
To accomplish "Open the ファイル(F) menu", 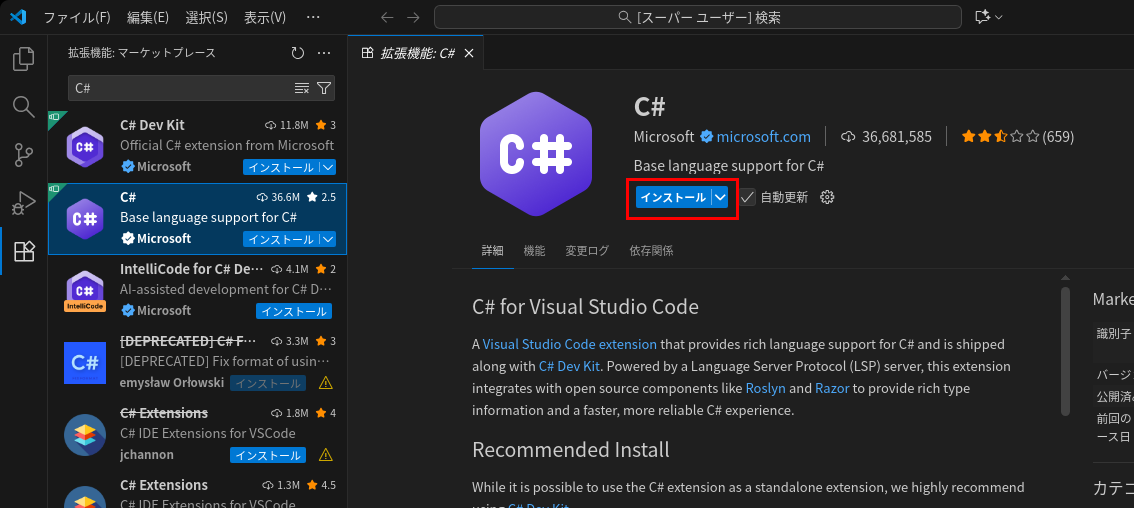I will pos(77,17).
